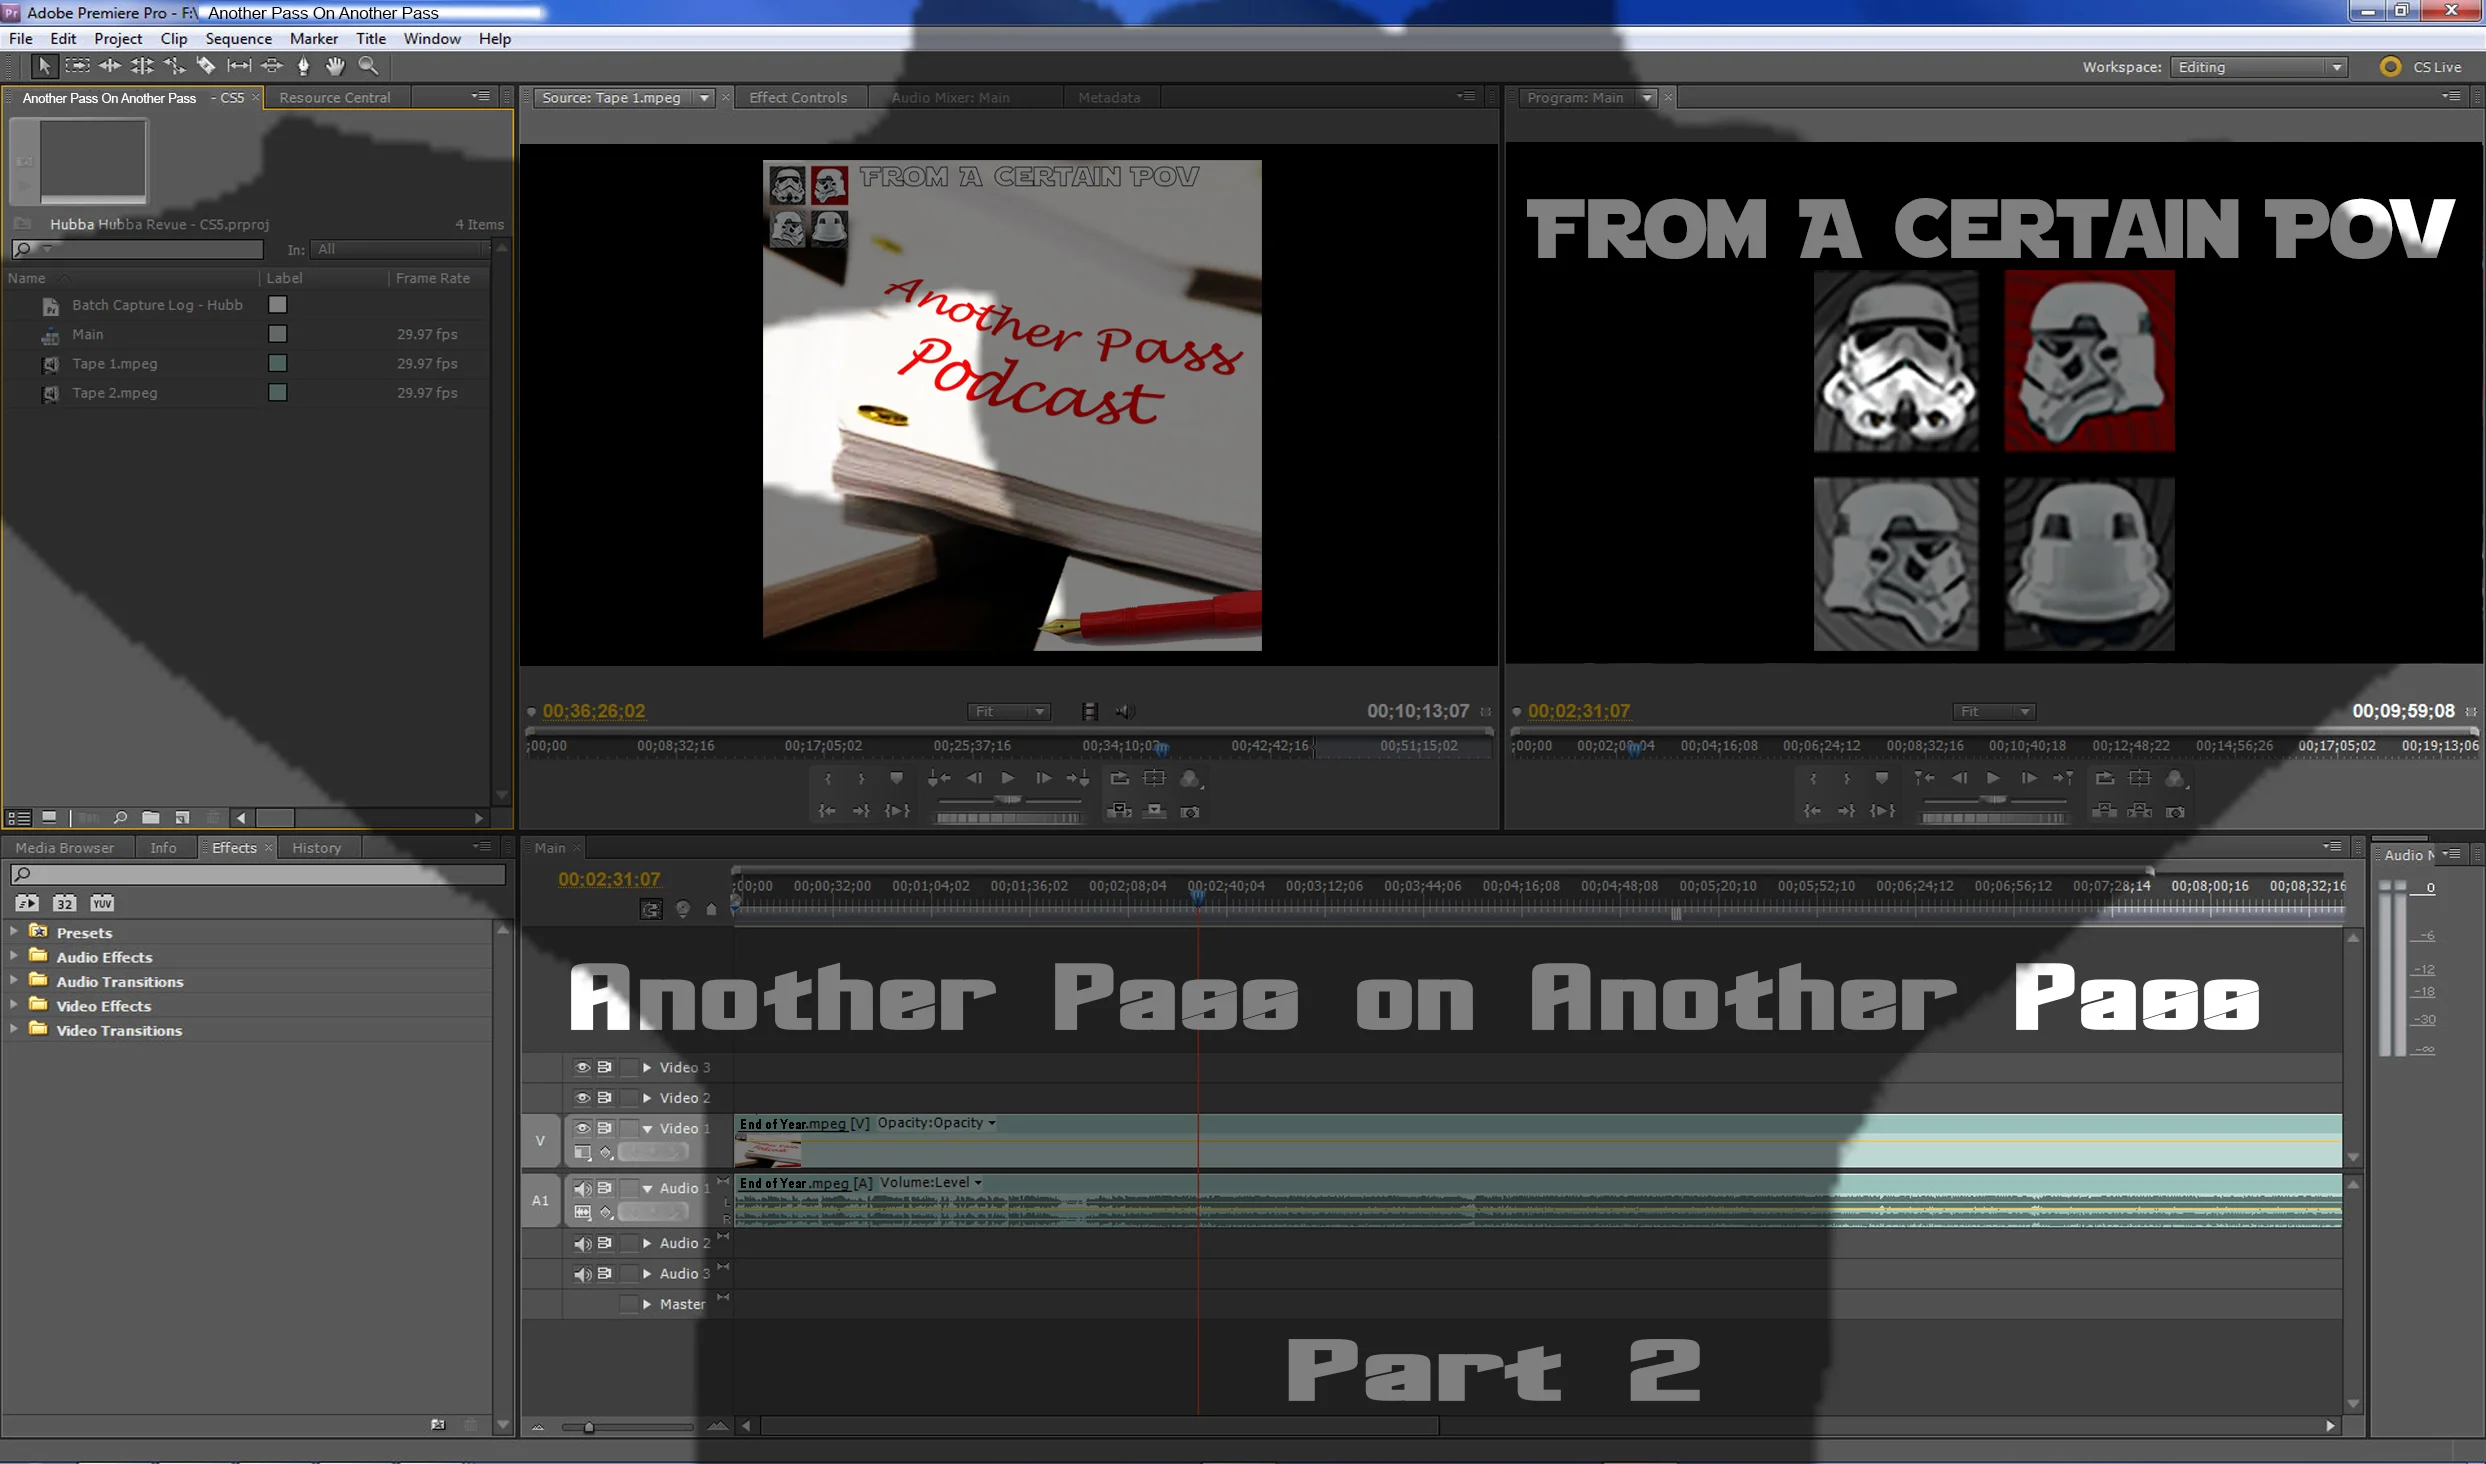Image resolution: width=2486 pixels, height=1464 pixels.
Task: Click Export Frame camera in Program monitor
Action: 2175,811
